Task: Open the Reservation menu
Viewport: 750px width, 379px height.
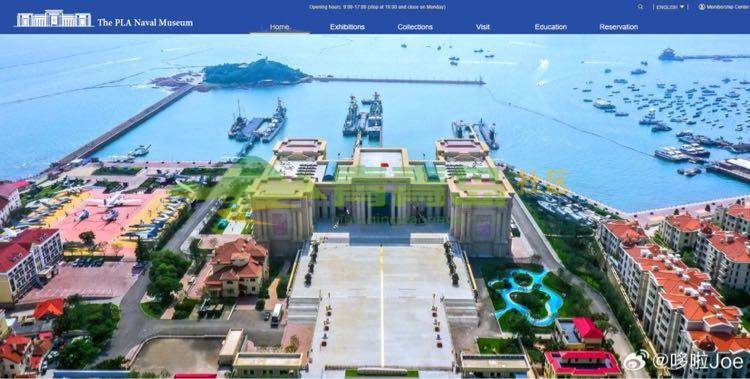Action: (x=618, y=27)
